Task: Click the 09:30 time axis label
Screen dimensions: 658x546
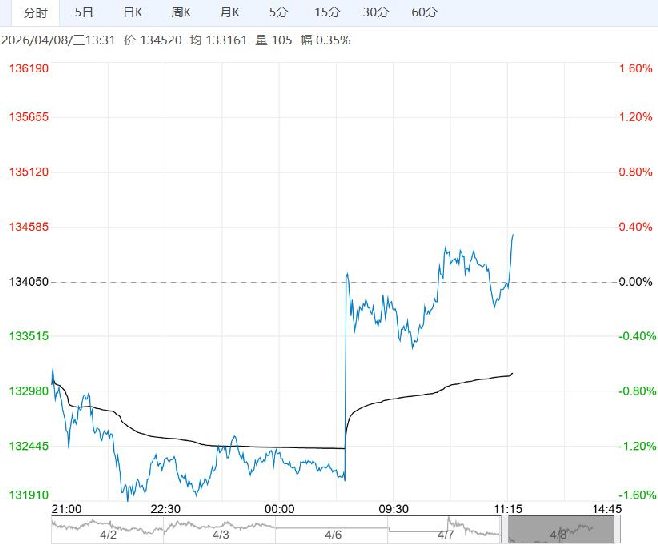Action: coord(394,507)
